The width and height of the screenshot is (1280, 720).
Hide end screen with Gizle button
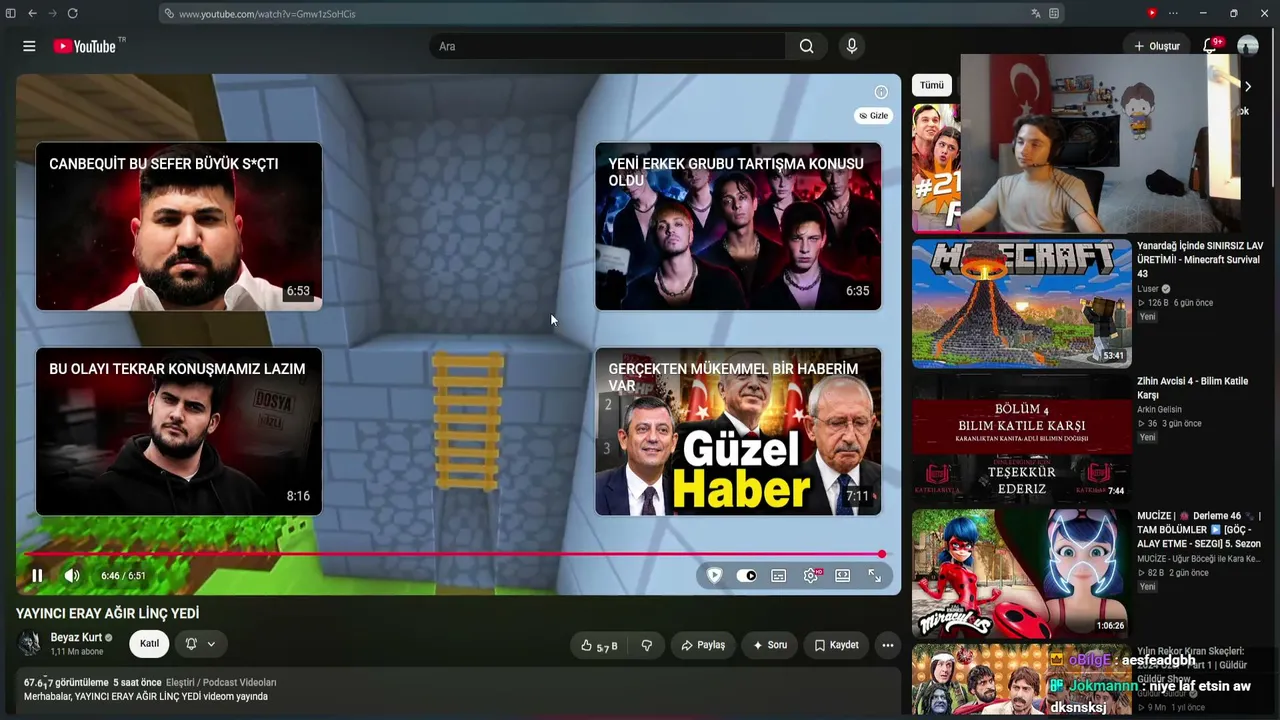click(874, 116)
